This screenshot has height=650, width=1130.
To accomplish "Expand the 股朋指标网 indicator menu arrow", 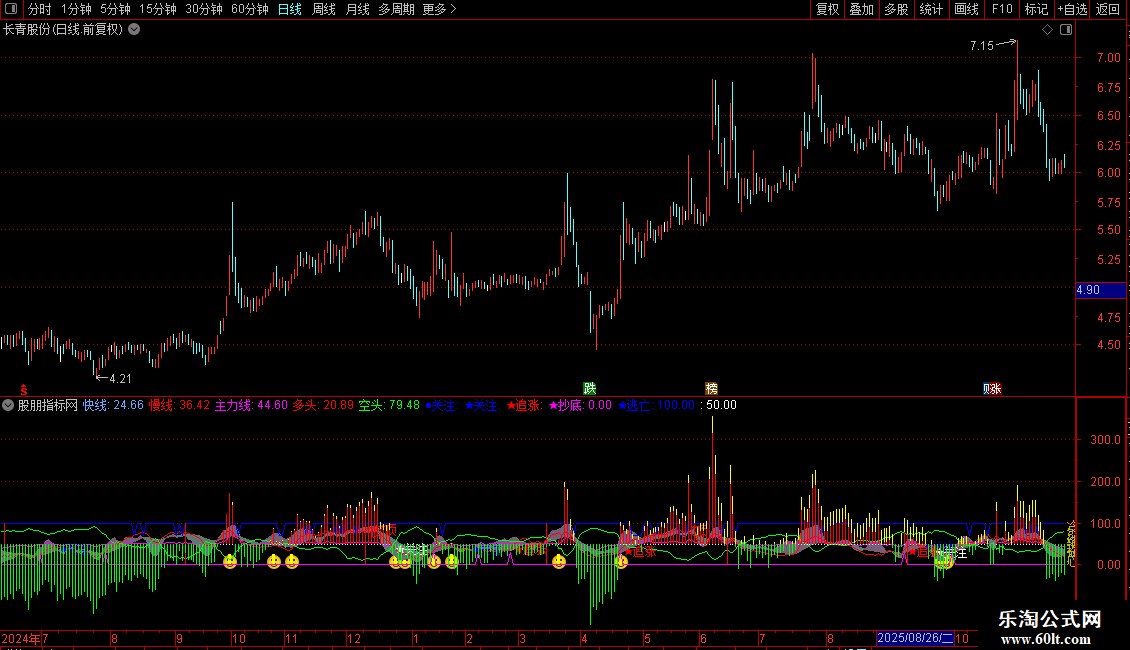I will point(8,405).
